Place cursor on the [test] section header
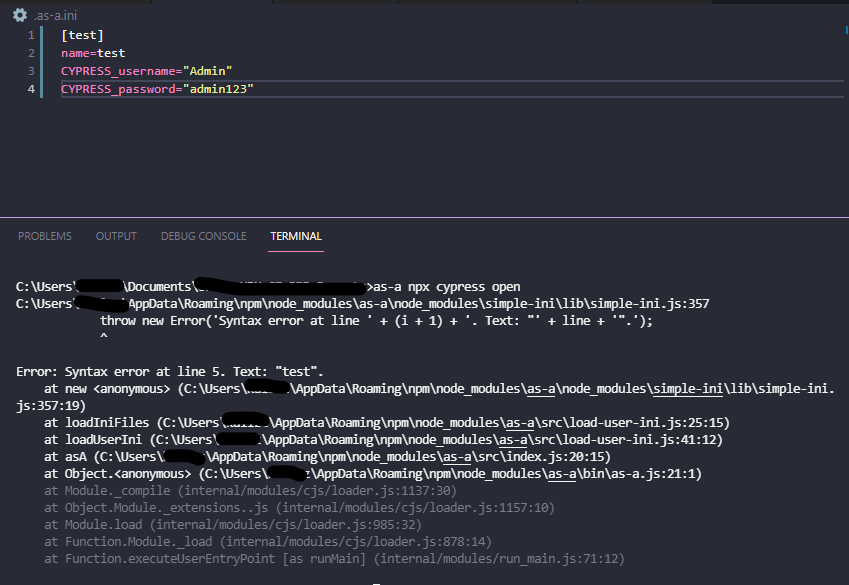Image resolution: width=849 pixels, height=585 pixels. tap(82, 35)
